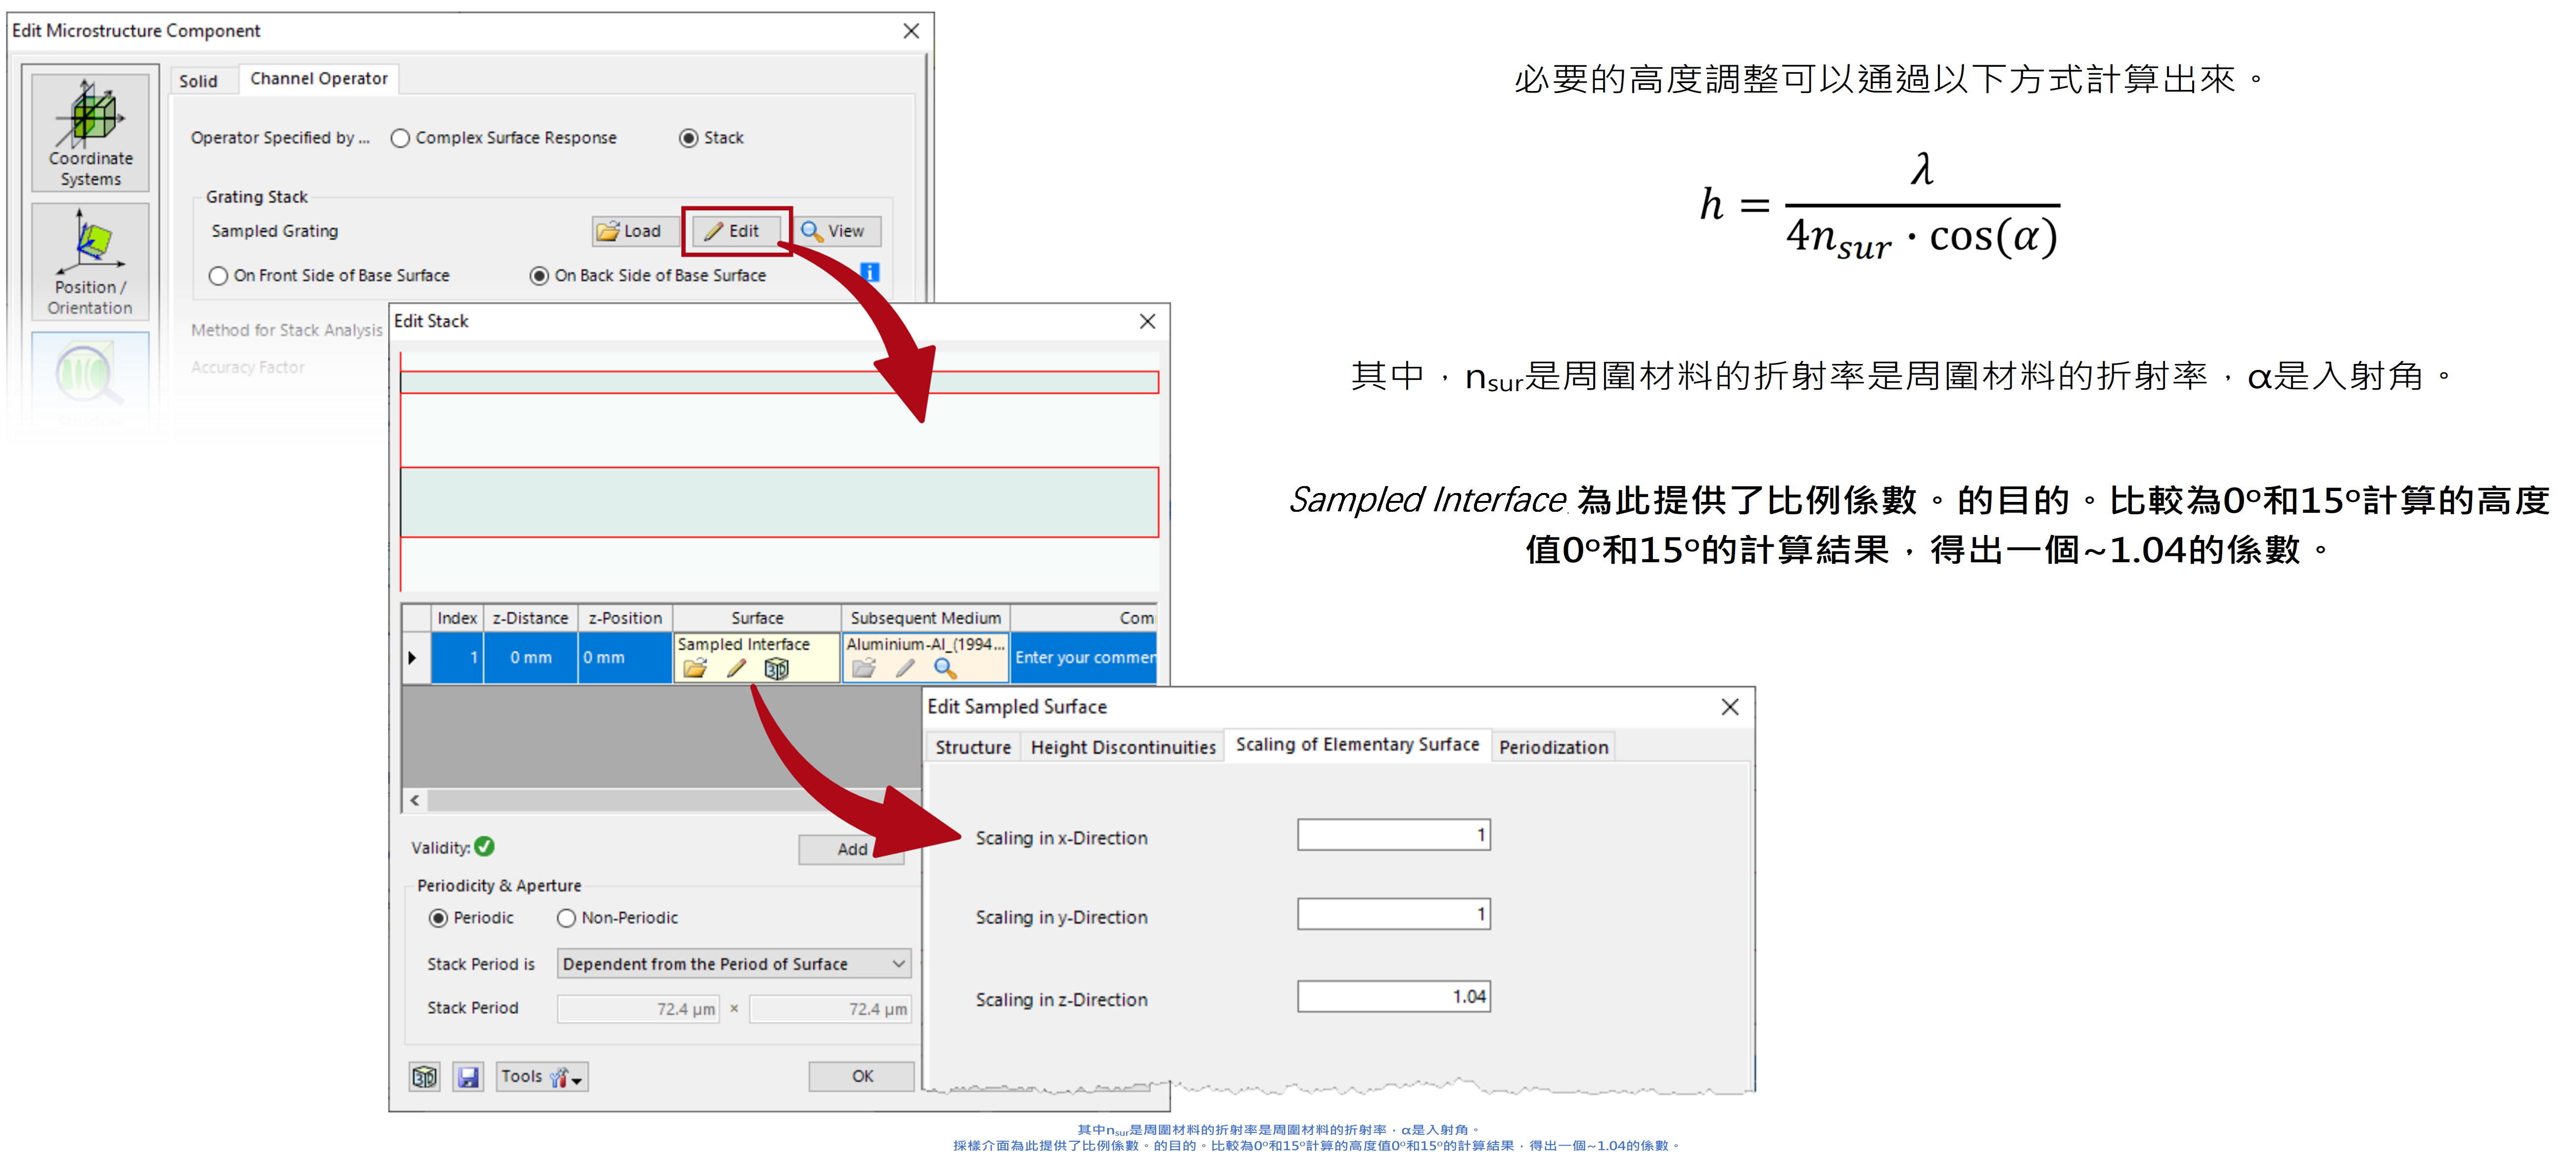The width and height of the screenshot is (2576, 1167).
Task: Click the Edit button for Sampled Grating
Action: coord(736,231)
